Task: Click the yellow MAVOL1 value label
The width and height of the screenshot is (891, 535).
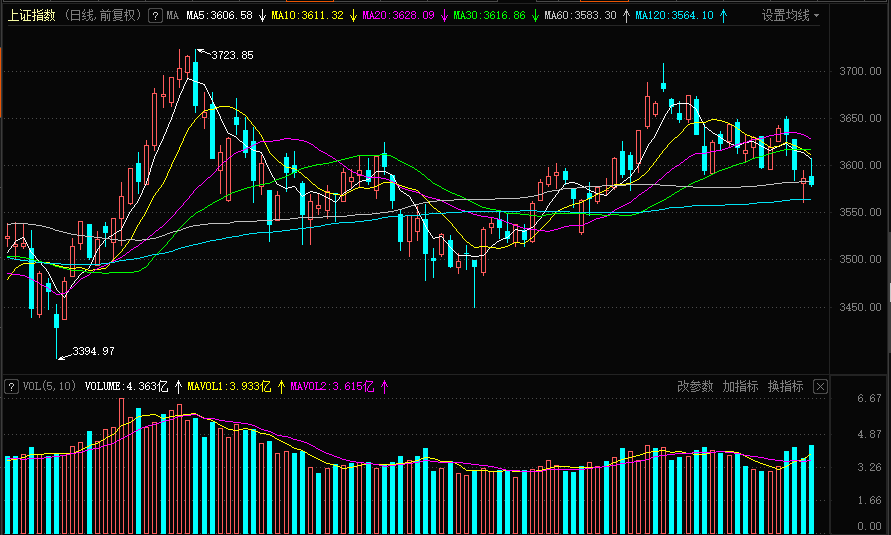Action: (x=229, y=386)
